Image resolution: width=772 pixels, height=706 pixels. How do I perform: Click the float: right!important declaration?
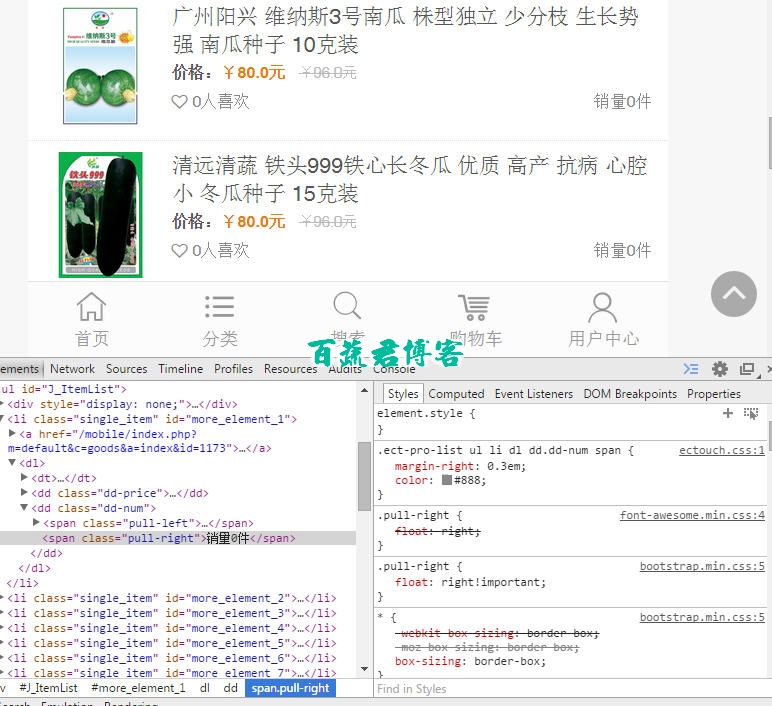470,582
